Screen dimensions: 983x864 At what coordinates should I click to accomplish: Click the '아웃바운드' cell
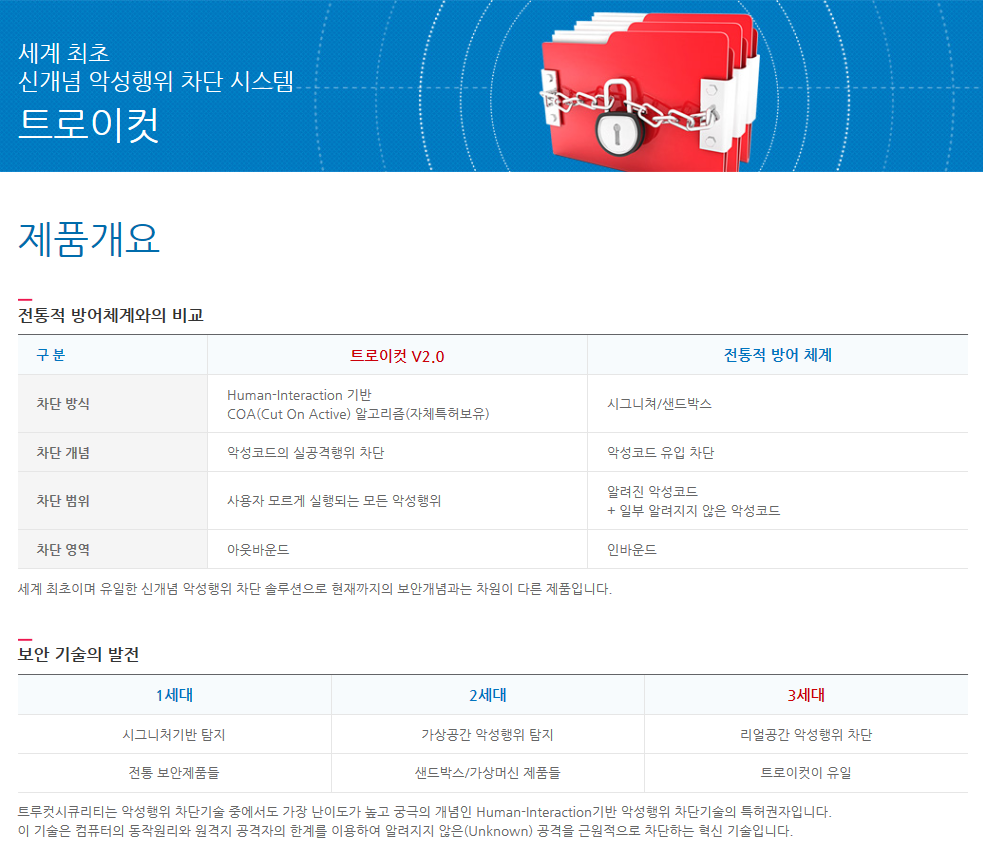258,550
